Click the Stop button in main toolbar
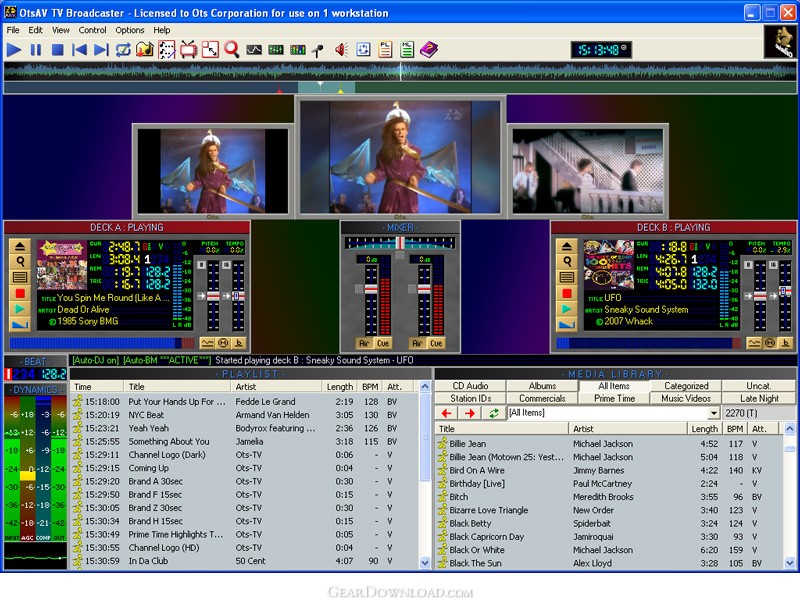Viewport: 800px width, 600px height. 58,50
